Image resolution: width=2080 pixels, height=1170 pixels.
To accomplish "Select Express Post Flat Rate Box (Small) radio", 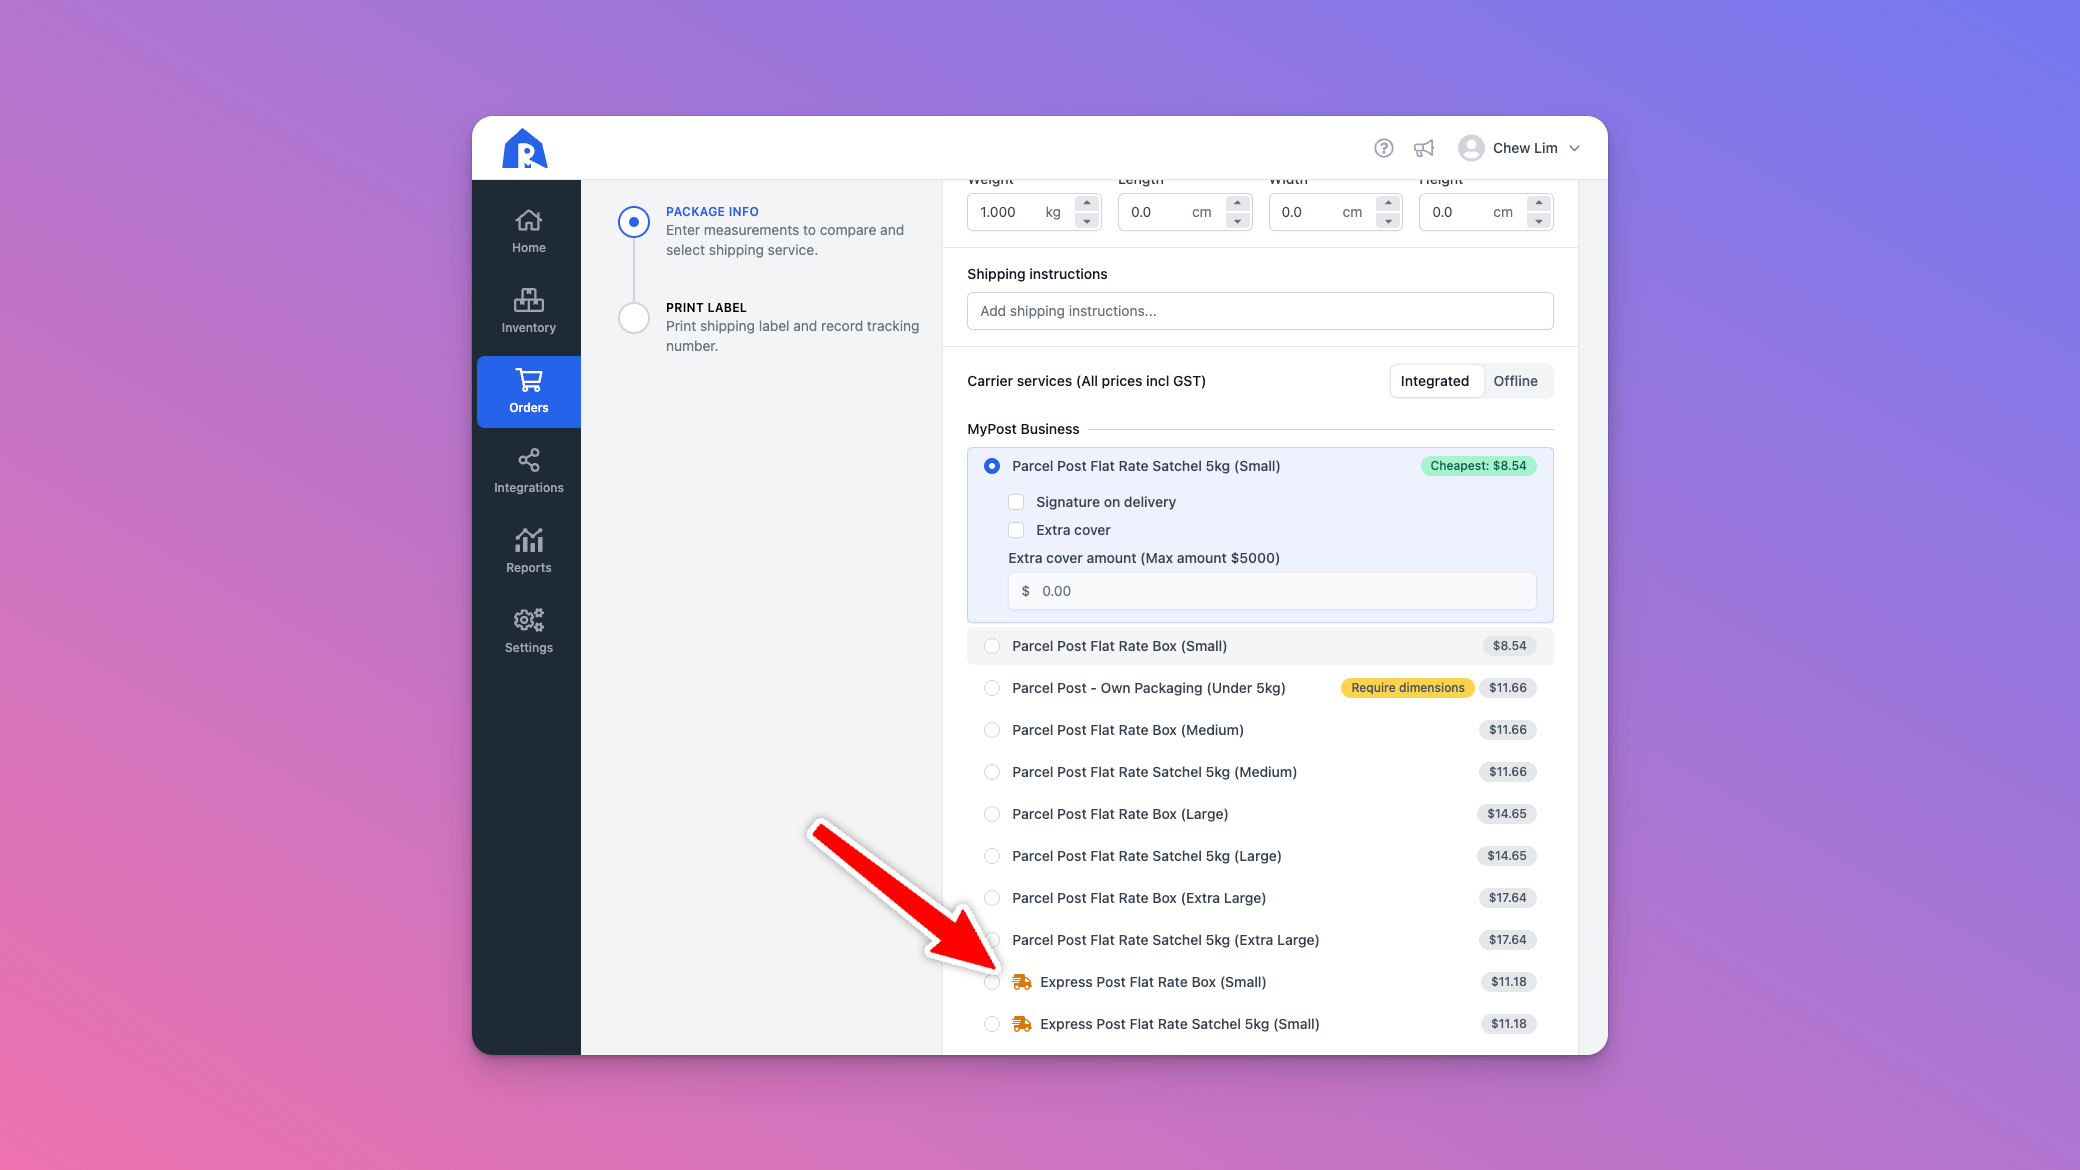I will click(x=992, y=982).
